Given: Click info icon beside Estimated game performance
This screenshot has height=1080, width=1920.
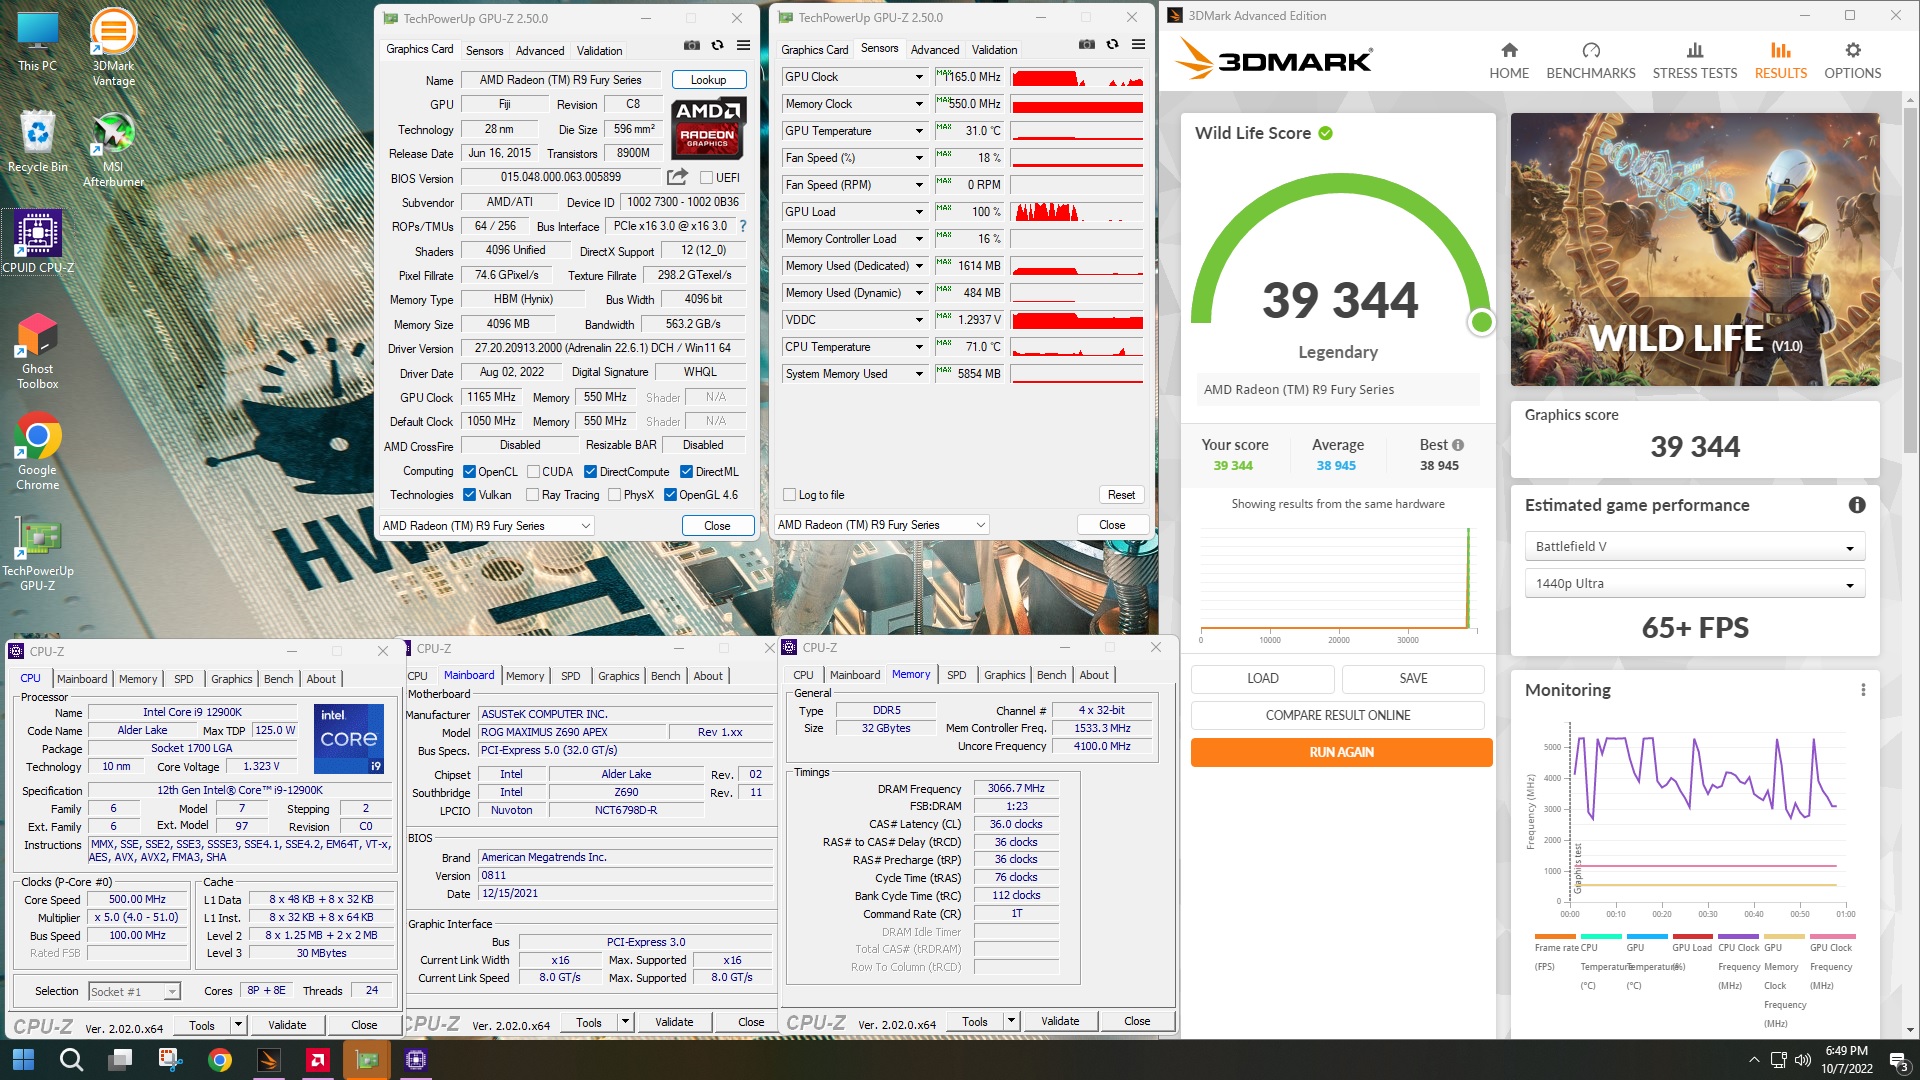Looking at the screenshot, I should click(1857, 505).
